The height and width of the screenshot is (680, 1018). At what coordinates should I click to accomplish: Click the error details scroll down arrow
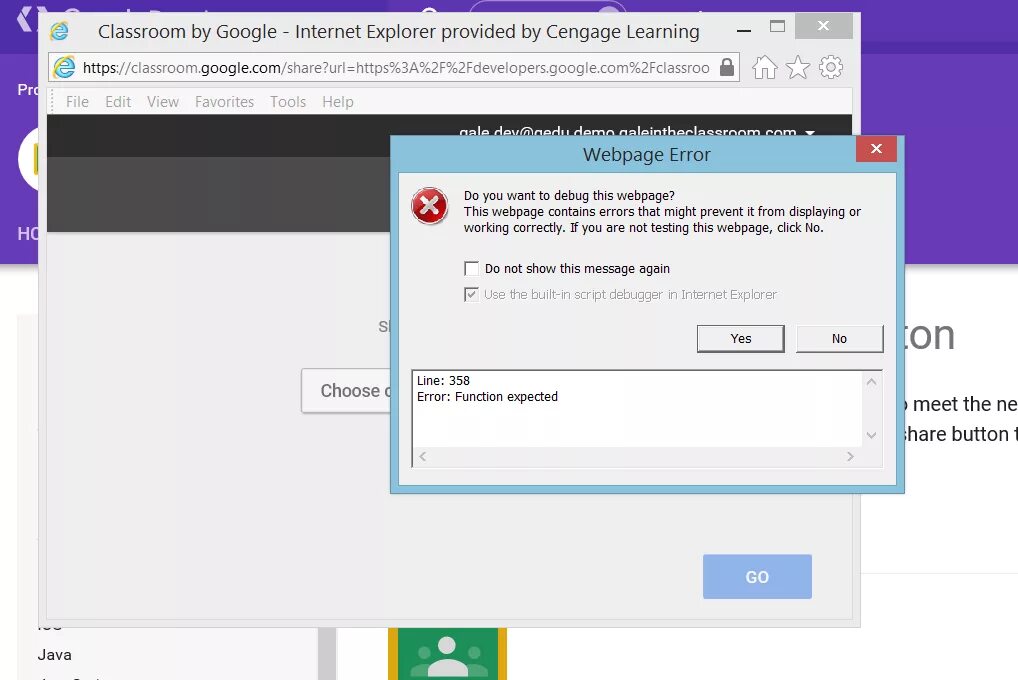[871, 436]
